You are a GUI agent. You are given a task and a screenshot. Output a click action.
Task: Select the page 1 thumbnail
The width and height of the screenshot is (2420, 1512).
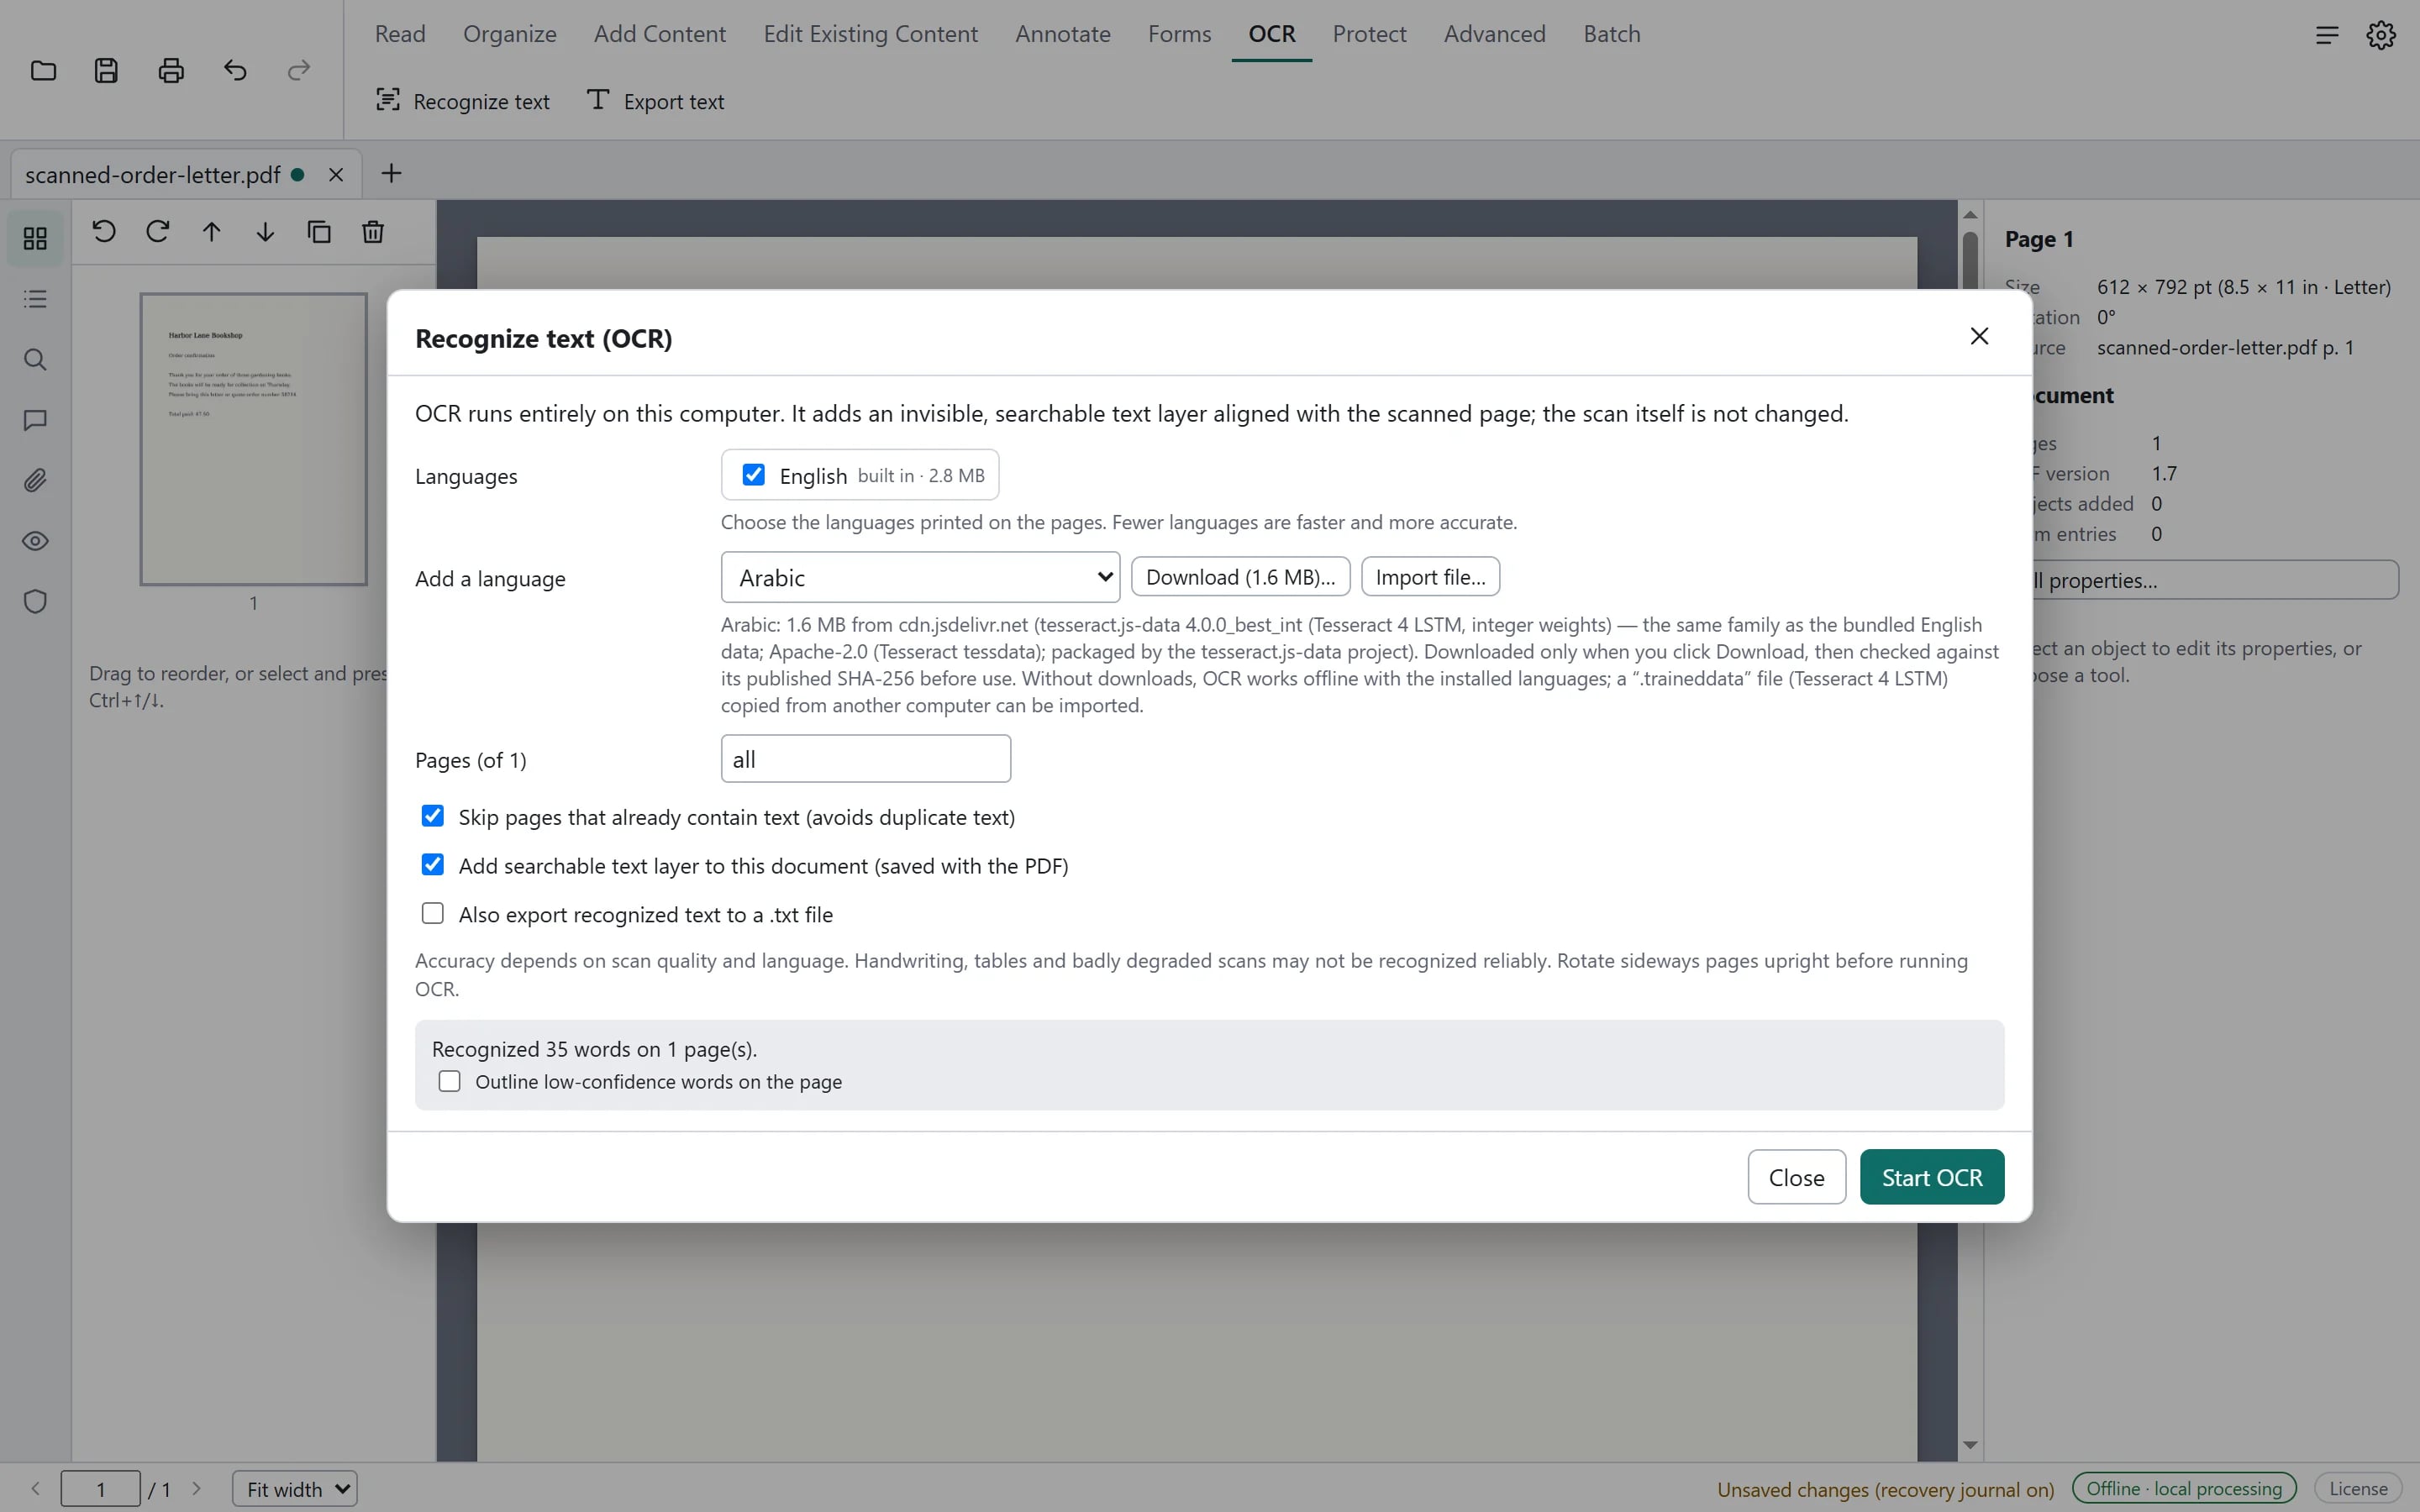[254, 439]
